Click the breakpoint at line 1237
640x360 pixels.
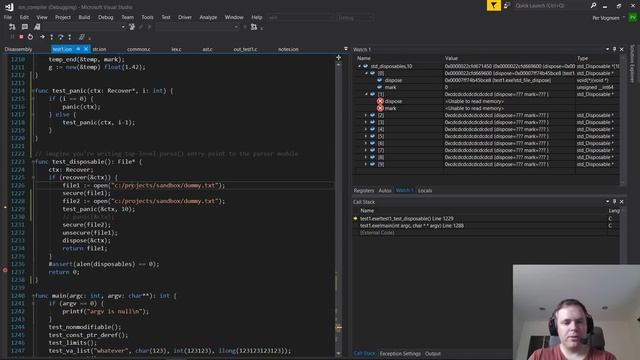pos(5,270)
